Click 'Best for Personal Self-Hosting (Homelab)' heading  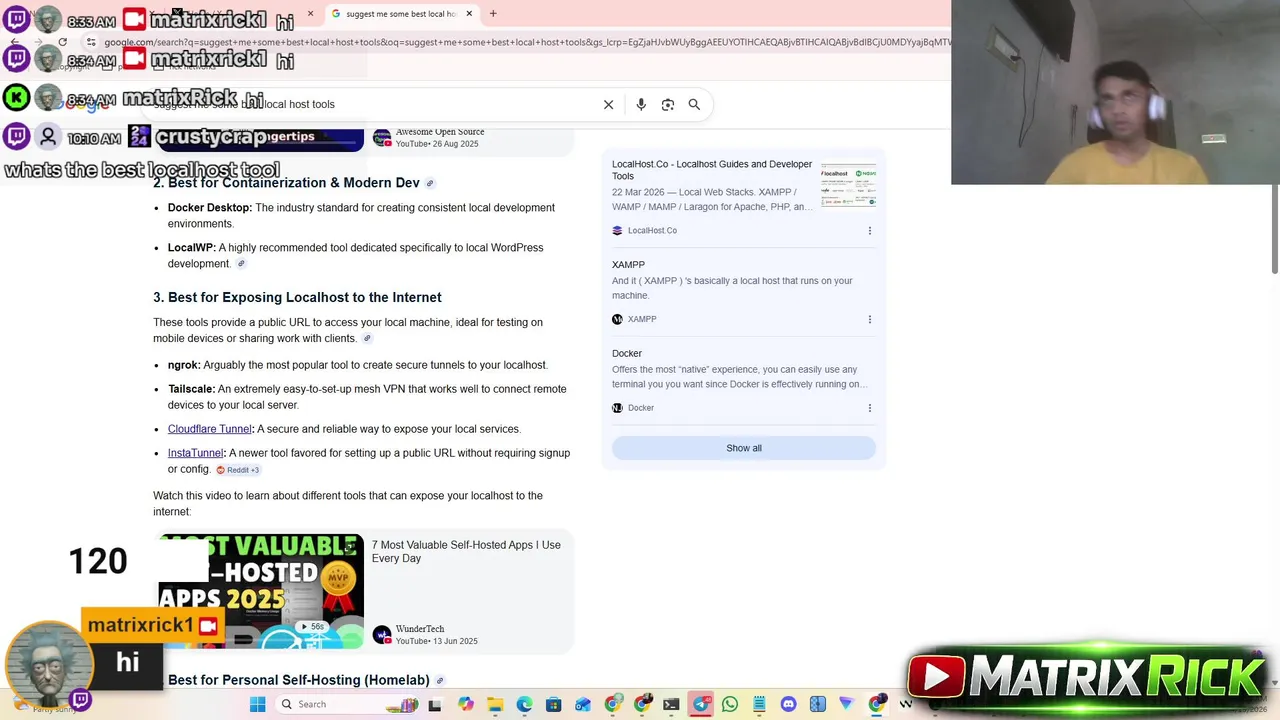(x=298, y=681)
